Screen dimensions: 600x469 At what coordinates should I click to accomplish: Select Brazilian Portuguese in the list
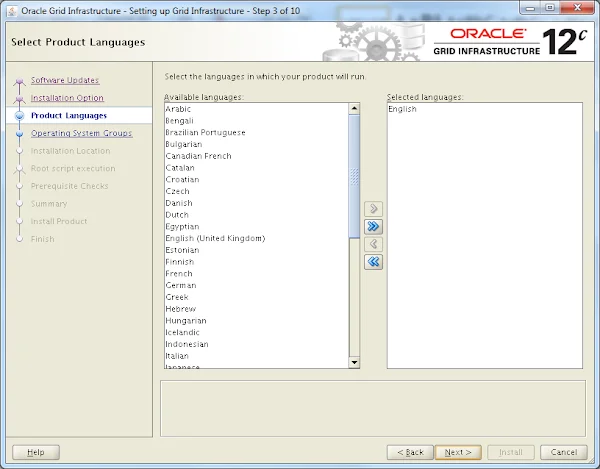coord(256,133)
